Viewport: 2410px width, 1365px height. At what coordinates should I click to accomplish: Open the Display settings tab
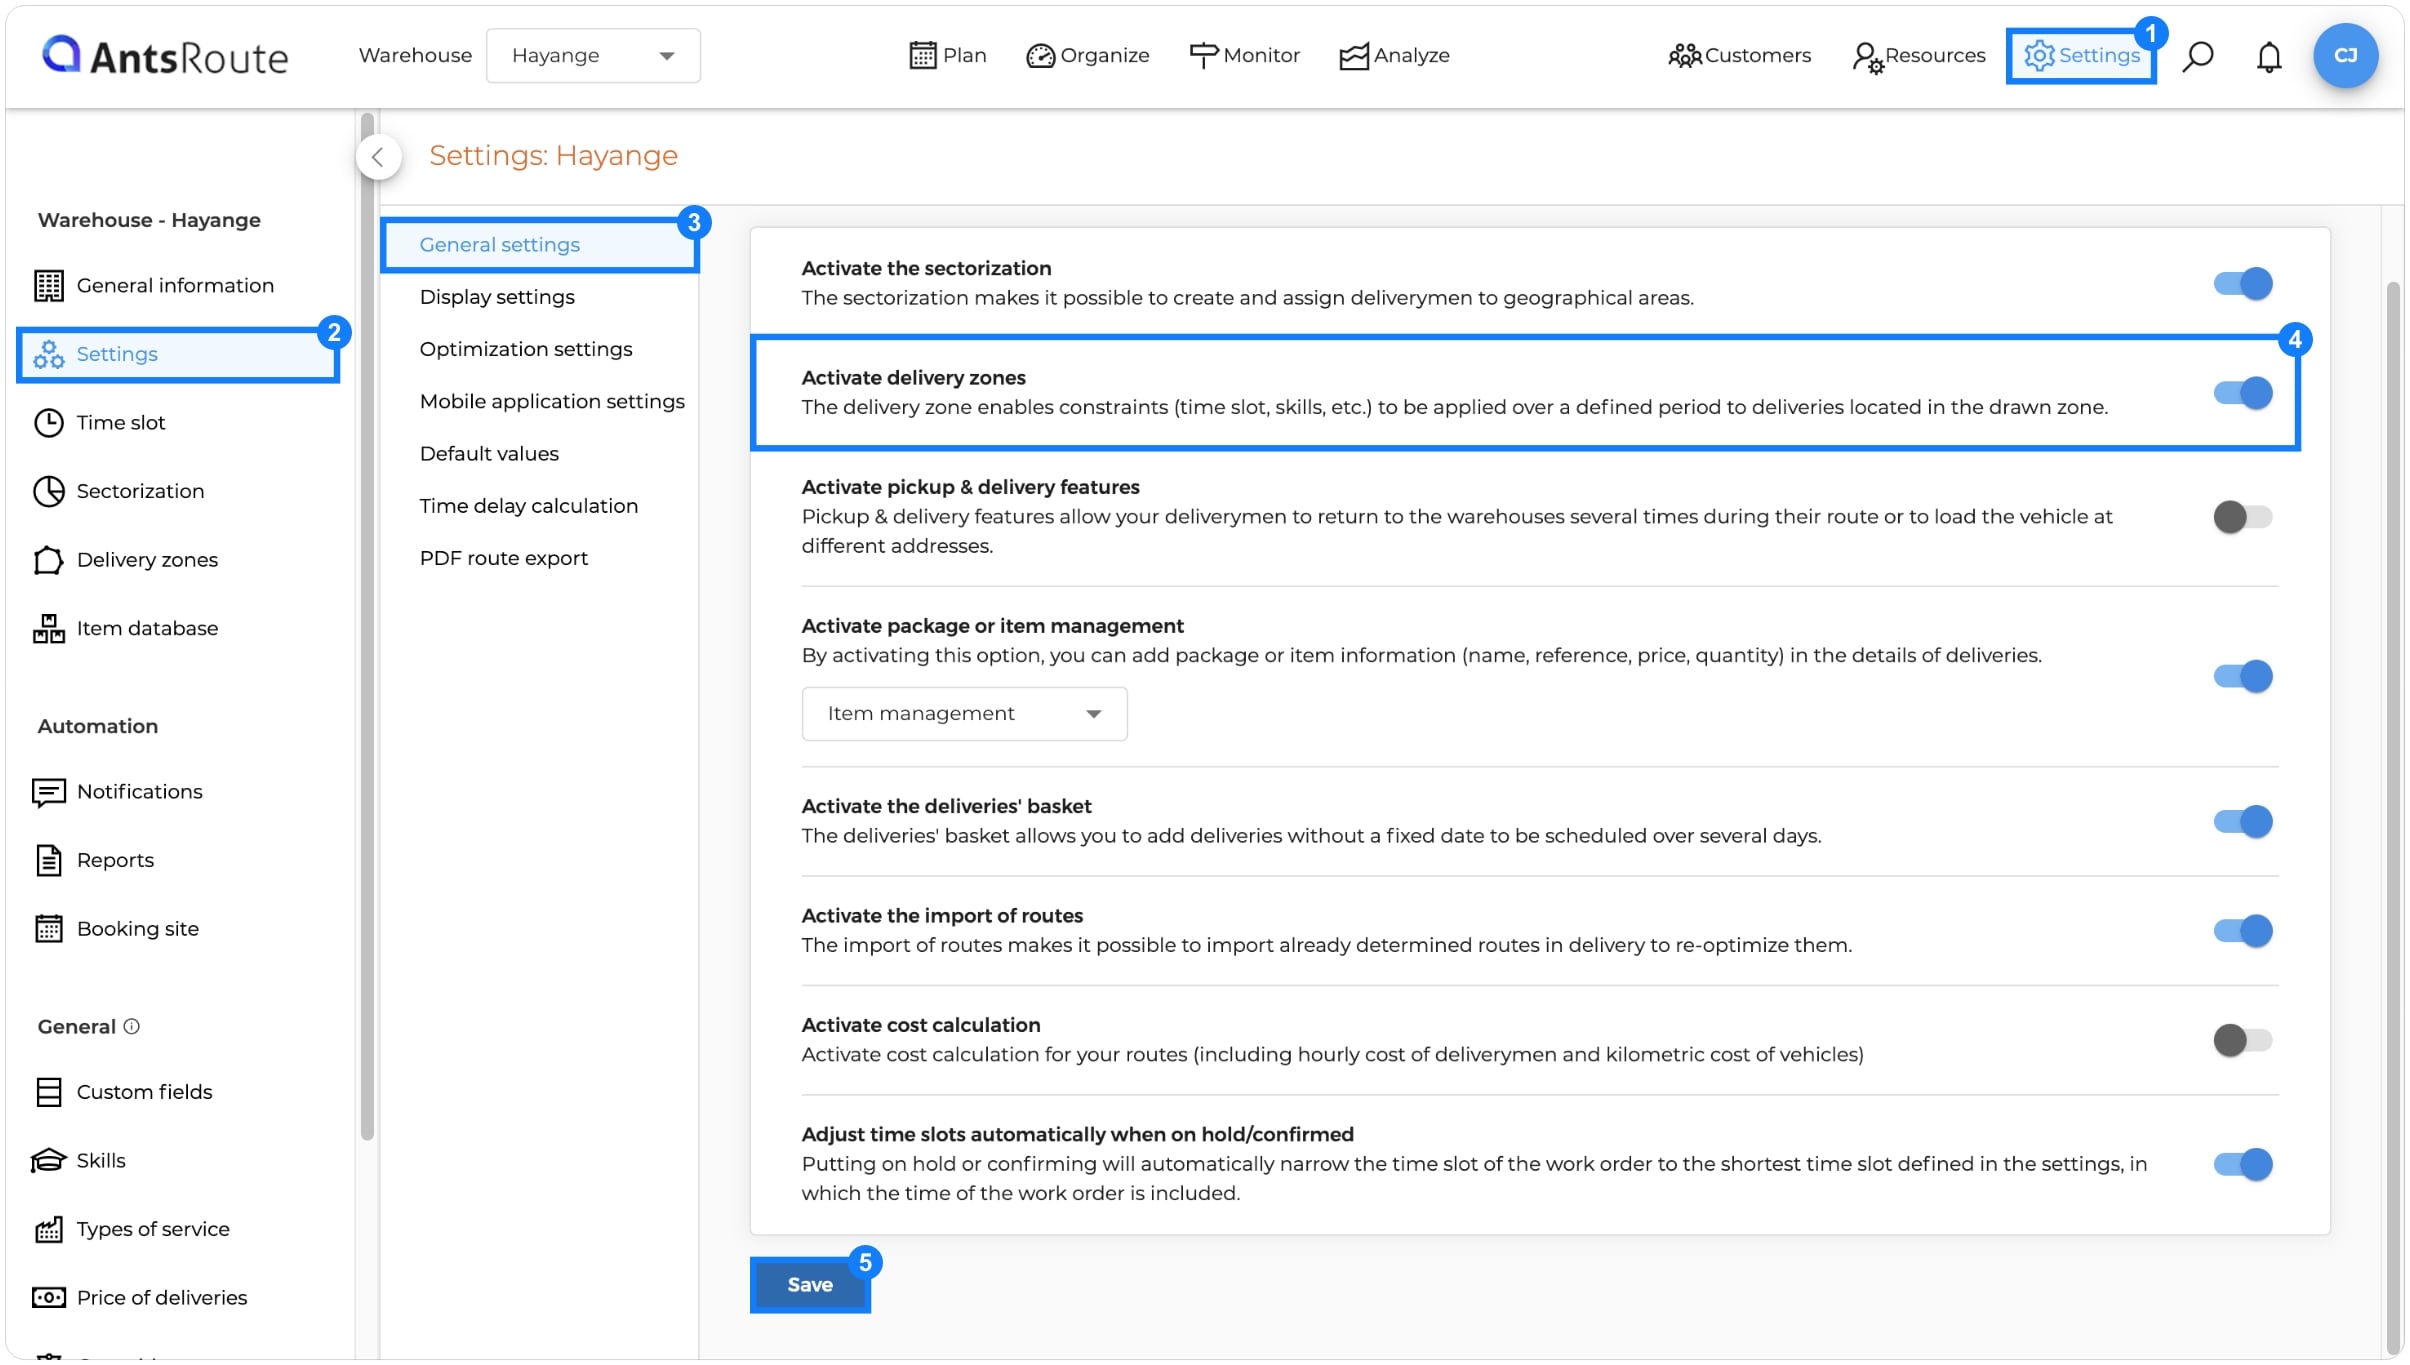pyautogui.click(x=497, y=297)
